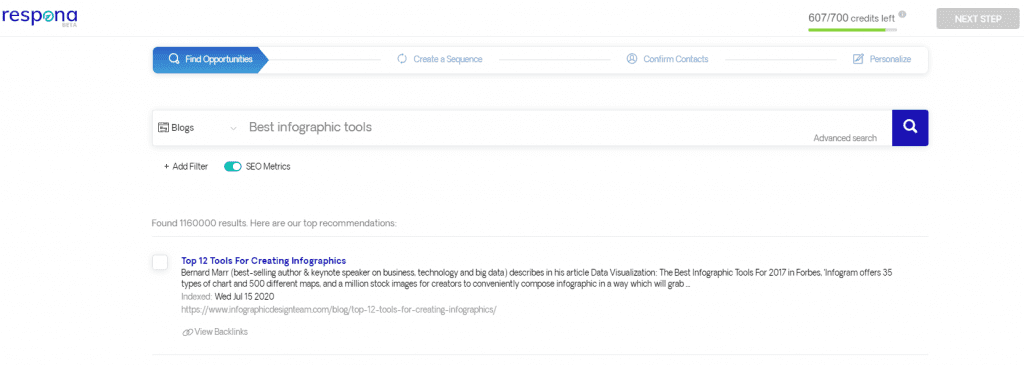Click the Blogs category icon

163,127
